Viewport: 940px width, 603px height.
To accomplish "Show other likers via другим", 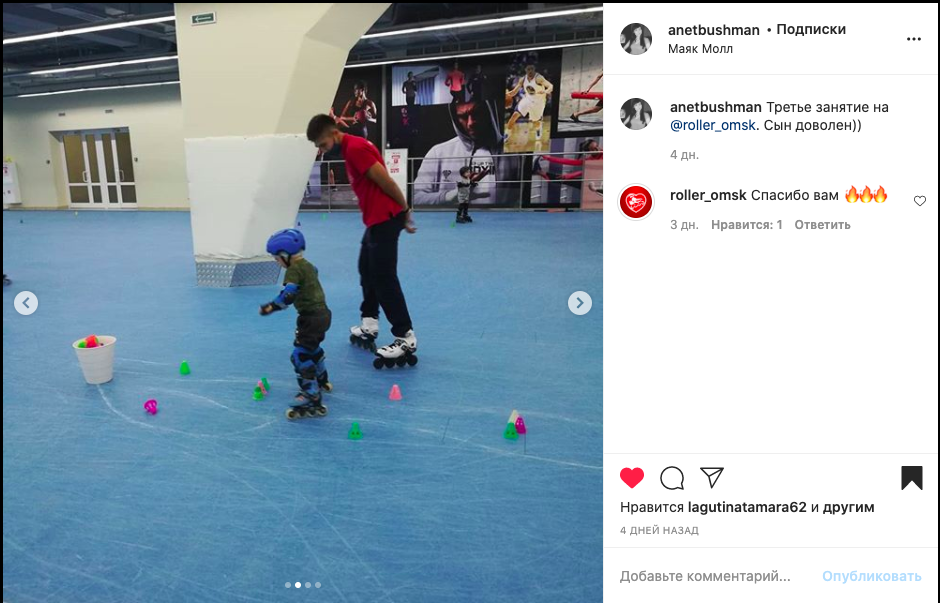I will [x=848, y=507].
